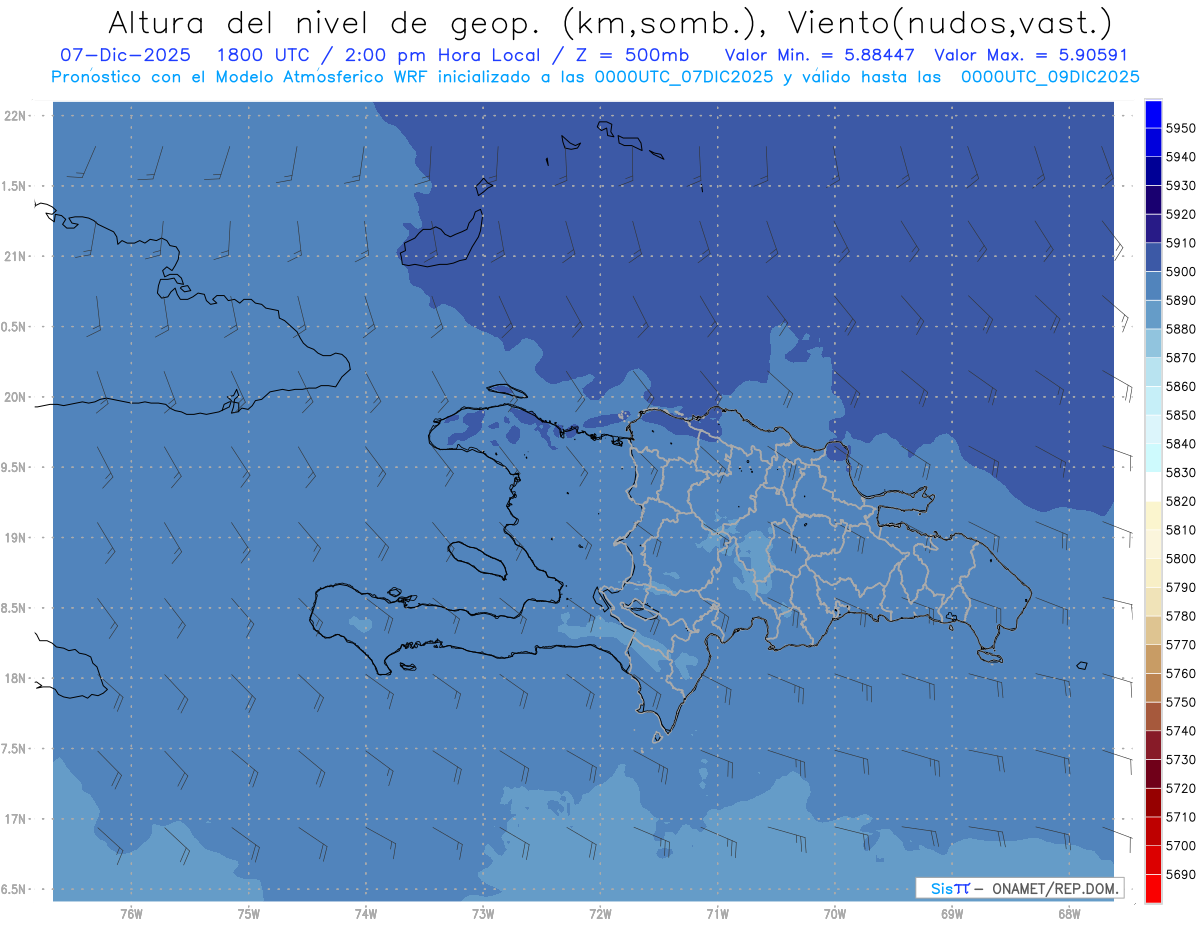1200x927 pixels.
Task: Click the 73W longitude axis label
Action: coord(483,914)
